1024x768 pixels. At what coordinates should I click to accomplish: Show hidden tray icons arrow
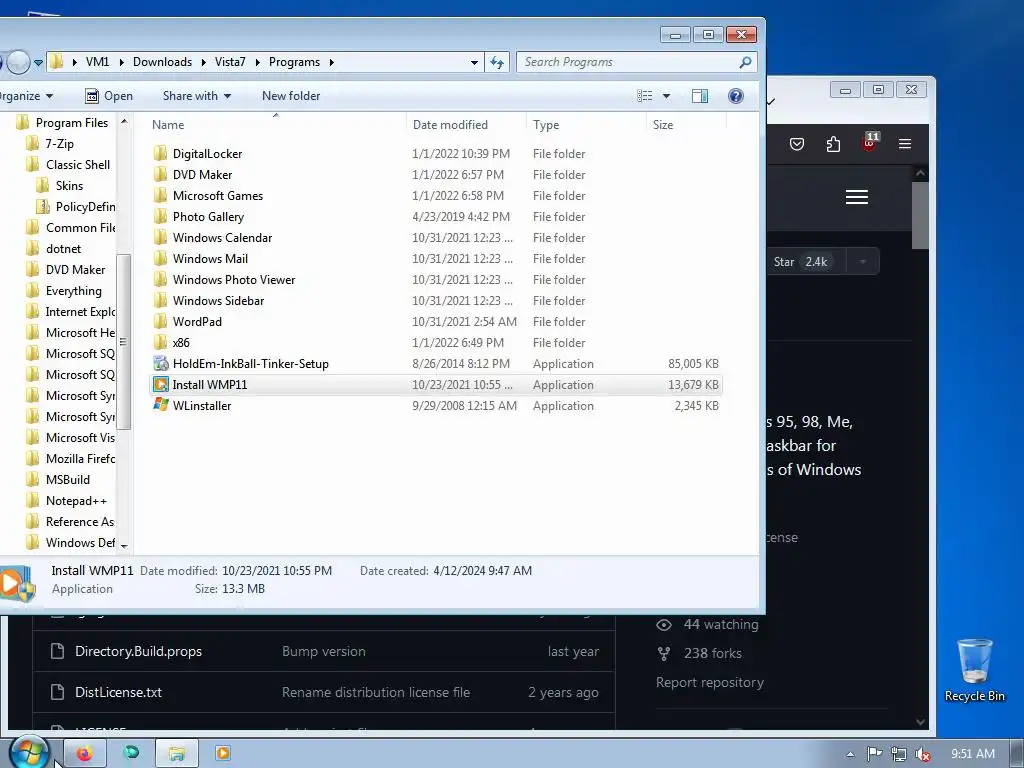[x=850, y=754]
